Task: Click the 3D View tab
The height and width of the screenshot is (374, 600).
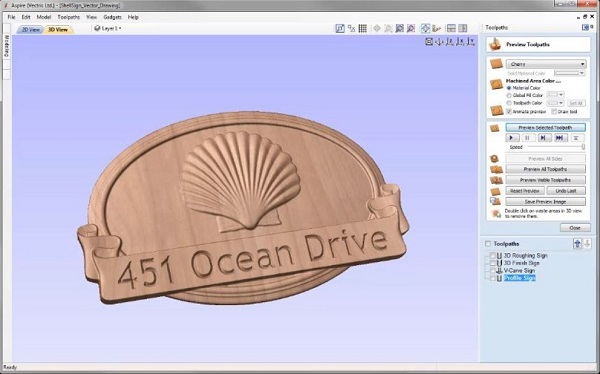Action: coord(58,29)
